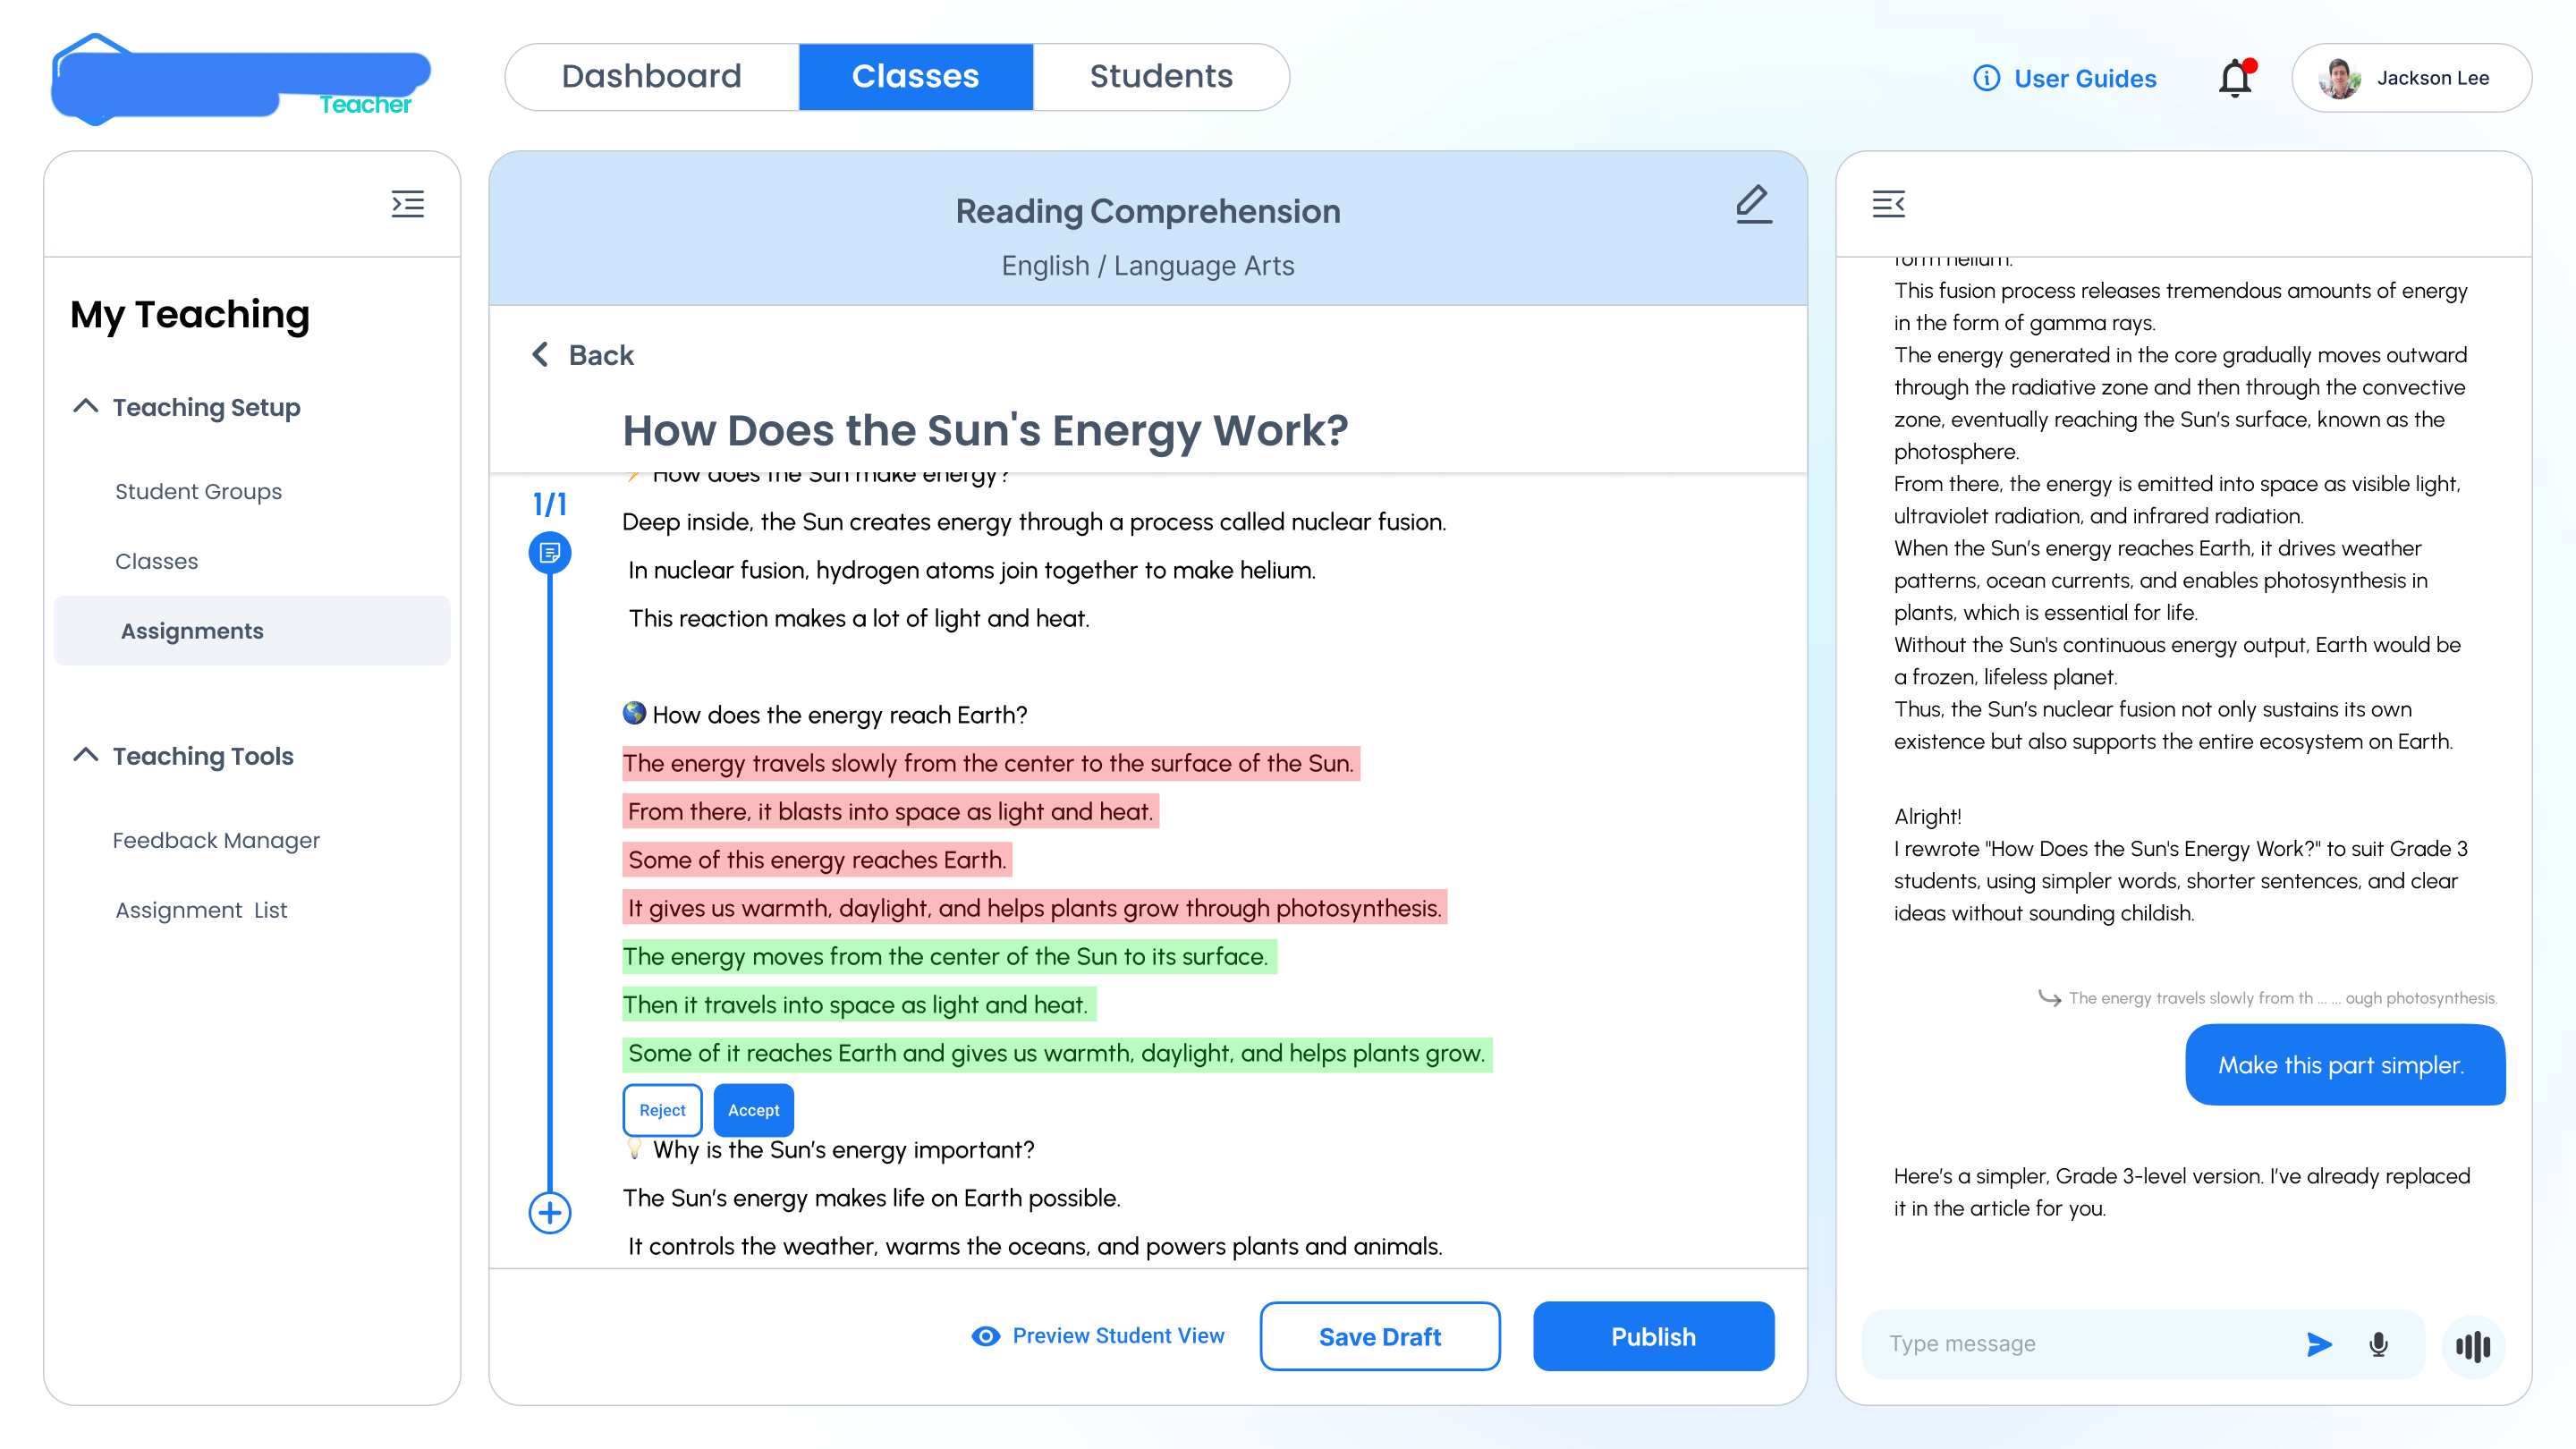Activate the microphone icon

2379,1344
